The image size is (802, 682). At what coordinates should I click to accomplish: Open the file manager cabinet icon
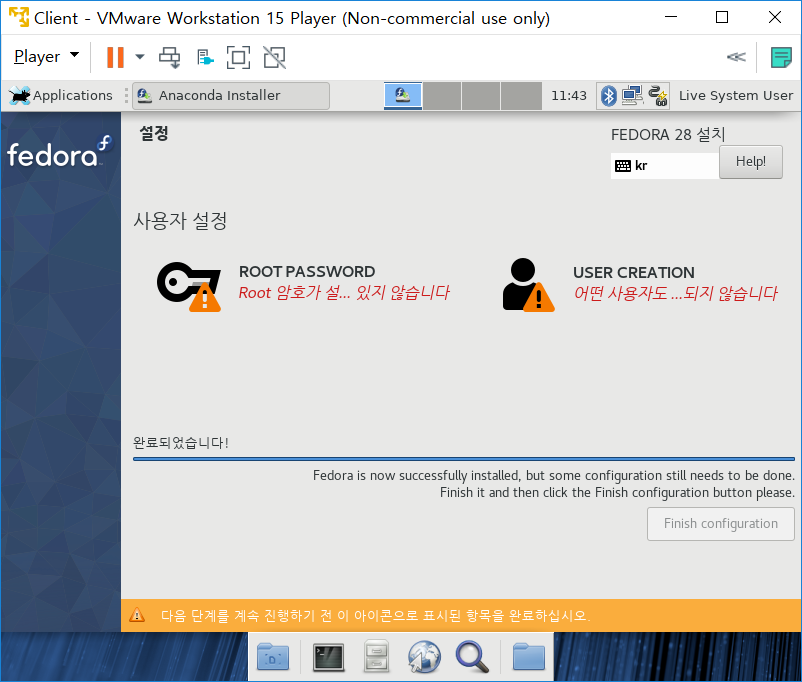(376, 656)
